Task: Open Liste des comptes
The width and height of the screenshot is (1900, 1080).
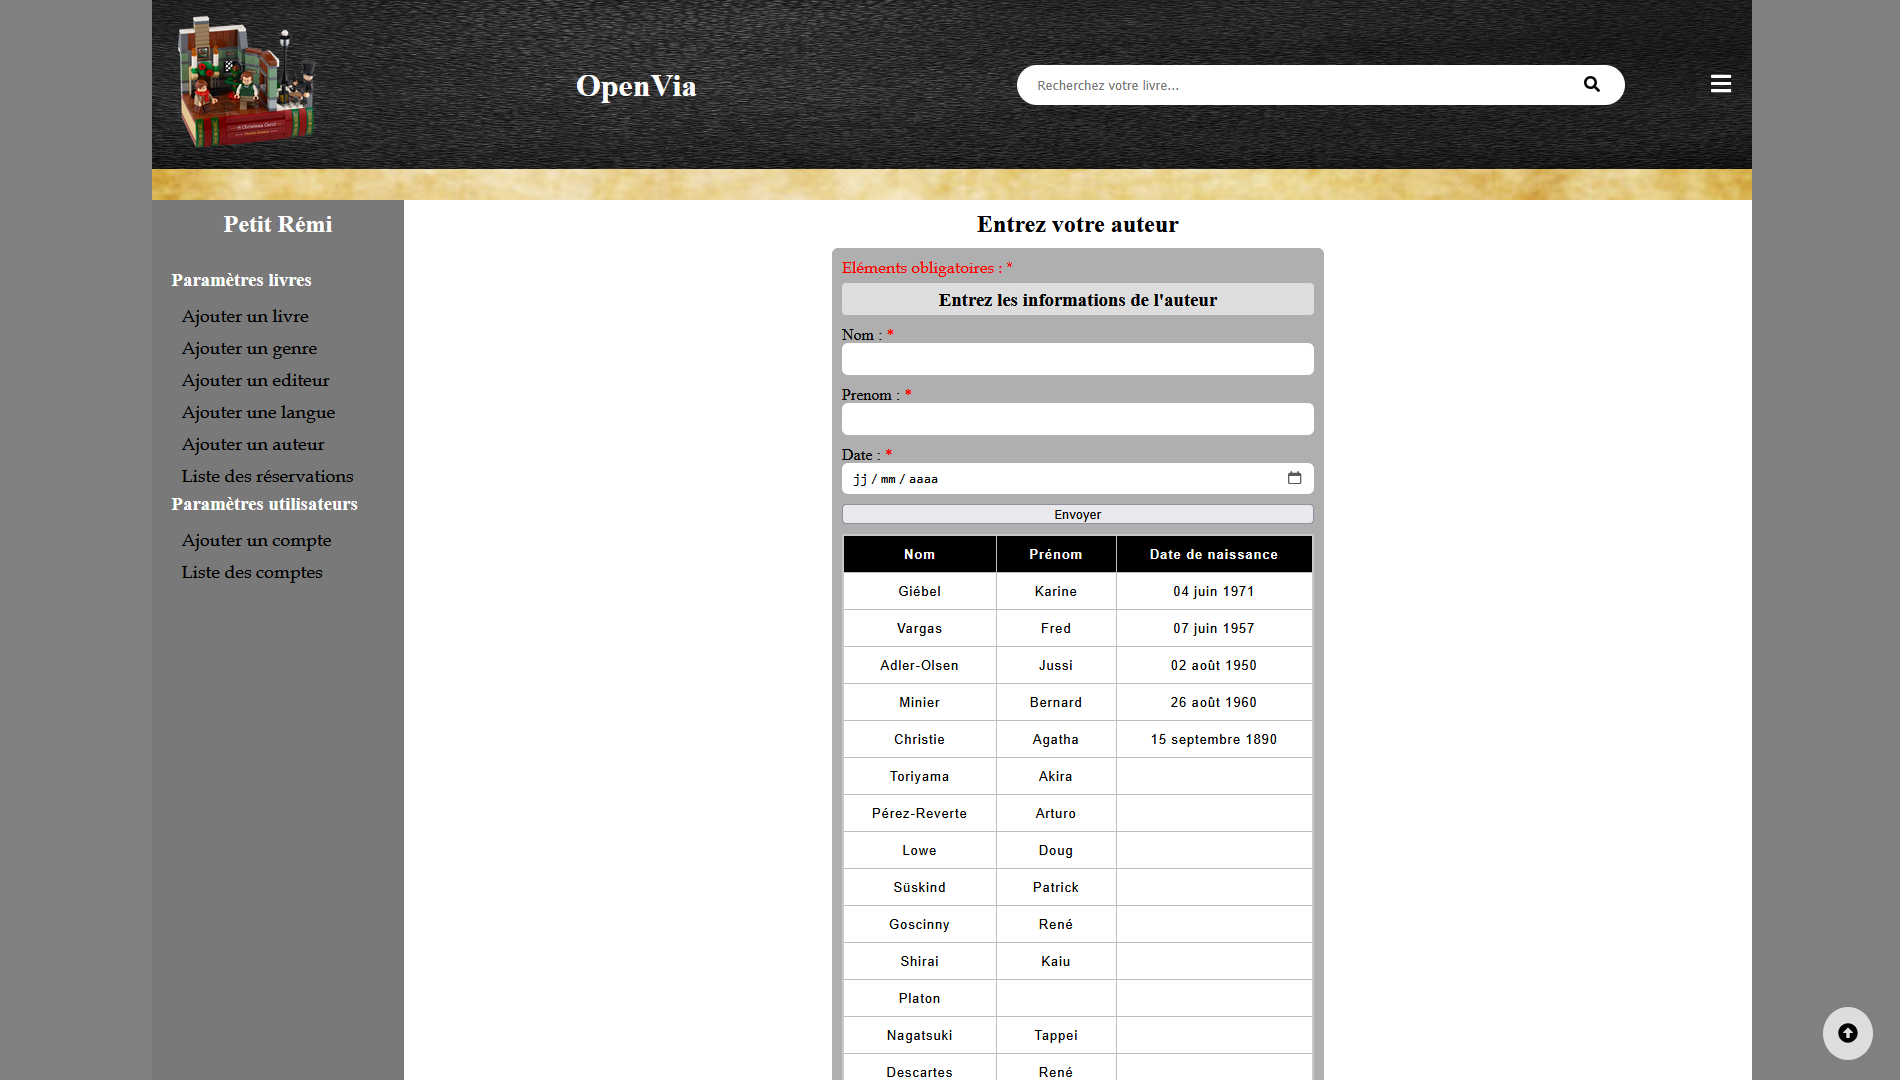Action: coord(252,572)
